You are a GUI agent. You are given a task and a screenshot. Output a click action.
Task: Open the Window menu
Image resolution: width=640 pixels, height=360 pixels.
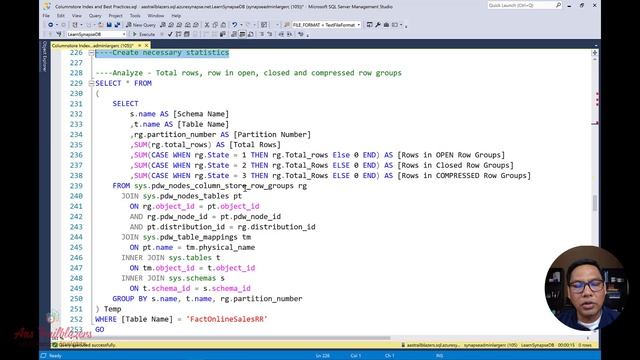[x=156, y=16]
